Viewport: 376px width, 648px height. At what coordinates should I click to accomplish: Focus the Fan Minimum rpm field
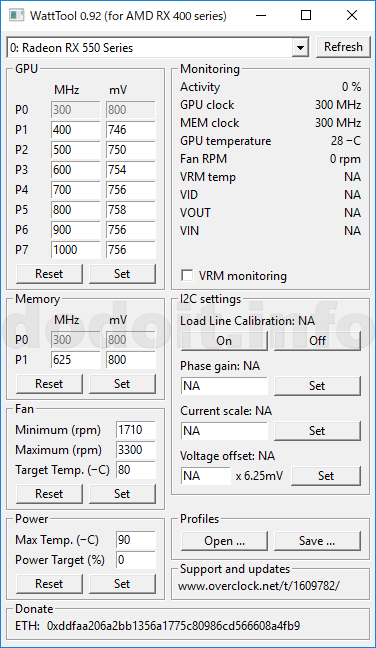coord(136,430)
